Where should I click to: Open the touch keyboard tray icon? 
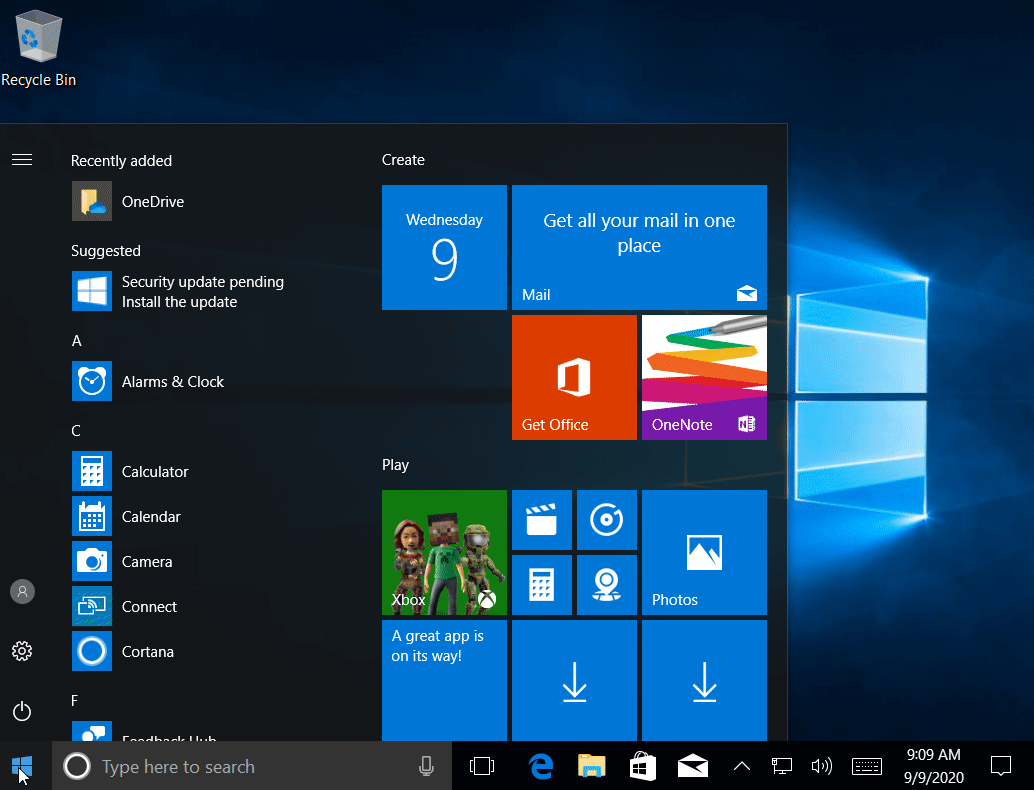pos(867,766)
